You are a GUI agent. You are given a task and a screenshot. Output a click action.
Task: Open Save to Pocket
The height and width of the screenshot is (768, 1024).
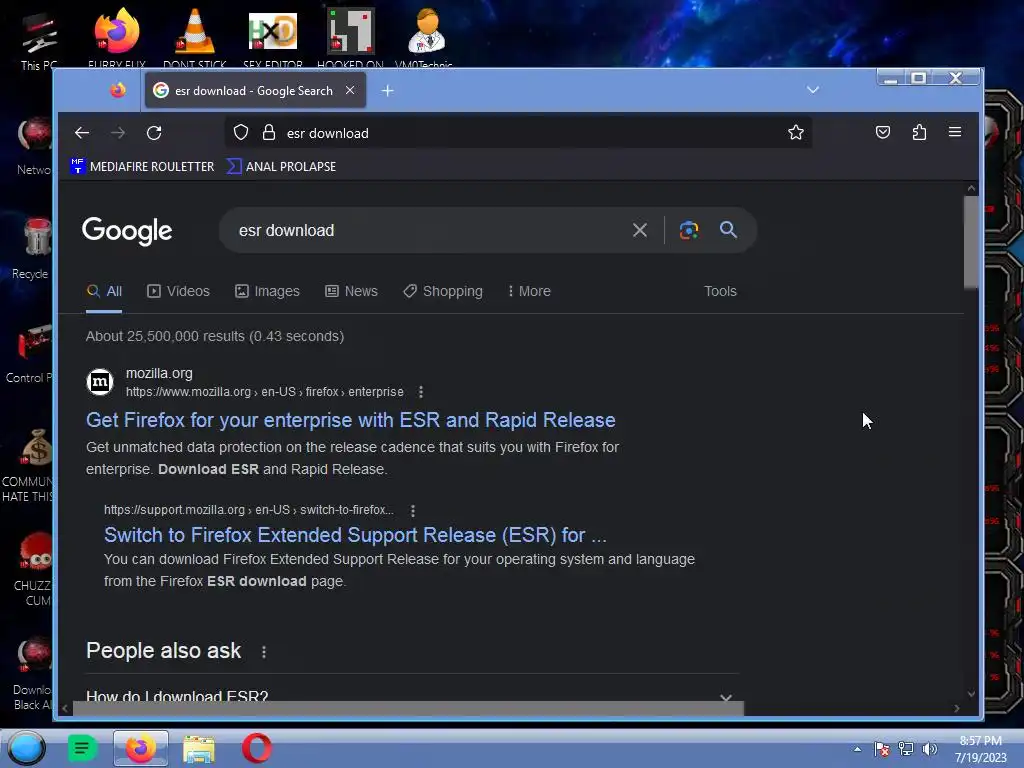click(x=883, y=133)
